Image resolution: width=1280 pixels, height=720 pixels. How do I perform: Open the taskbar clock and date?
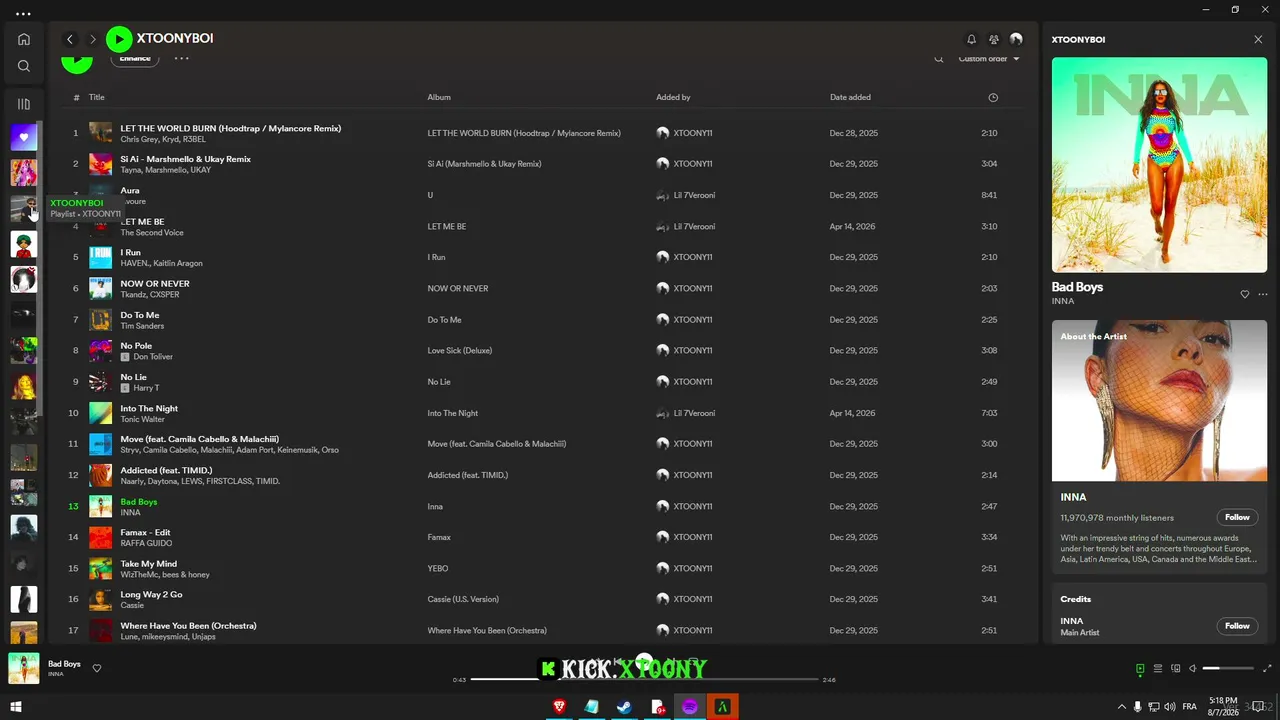[x=1223, y=706]
